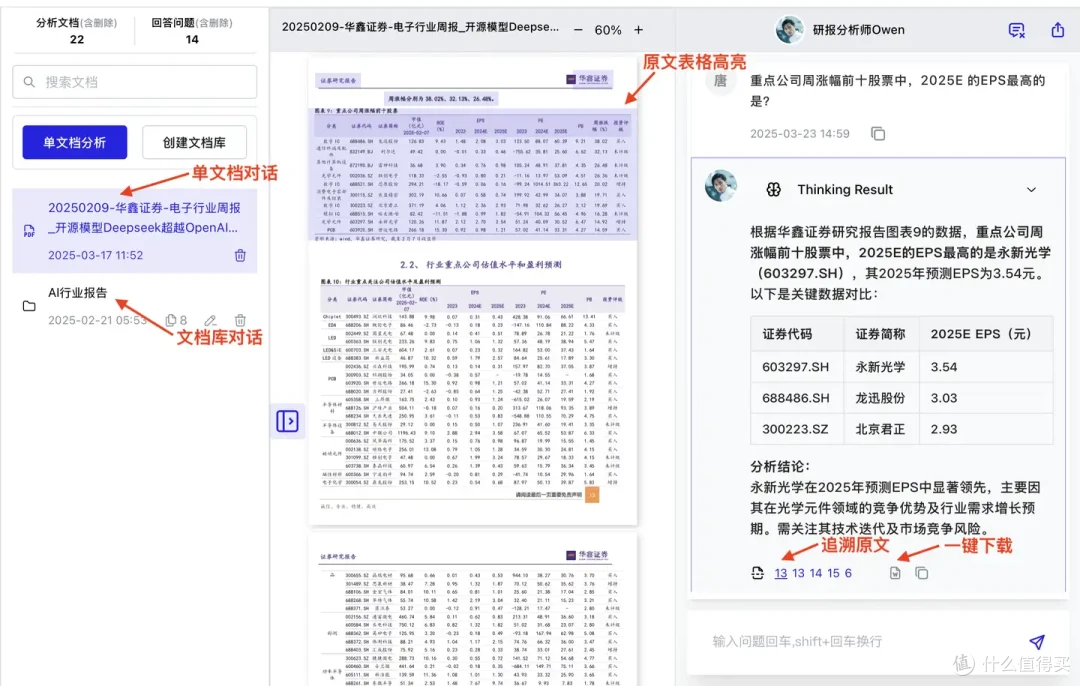Download the answer as a Word document icon
The height and width of the screenshot is (686, 1080).
point(895,573)
